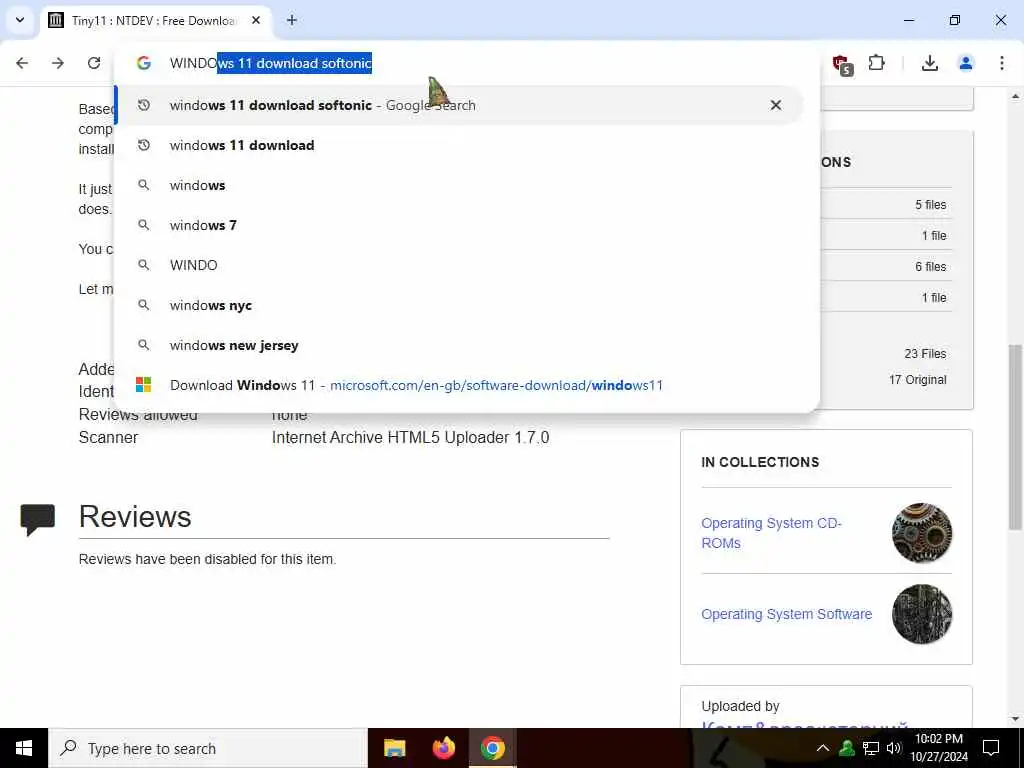Pick the plain 'windows' search suggestion
The width and height of the screenshot is (1024, 768).
coord(459,185)
